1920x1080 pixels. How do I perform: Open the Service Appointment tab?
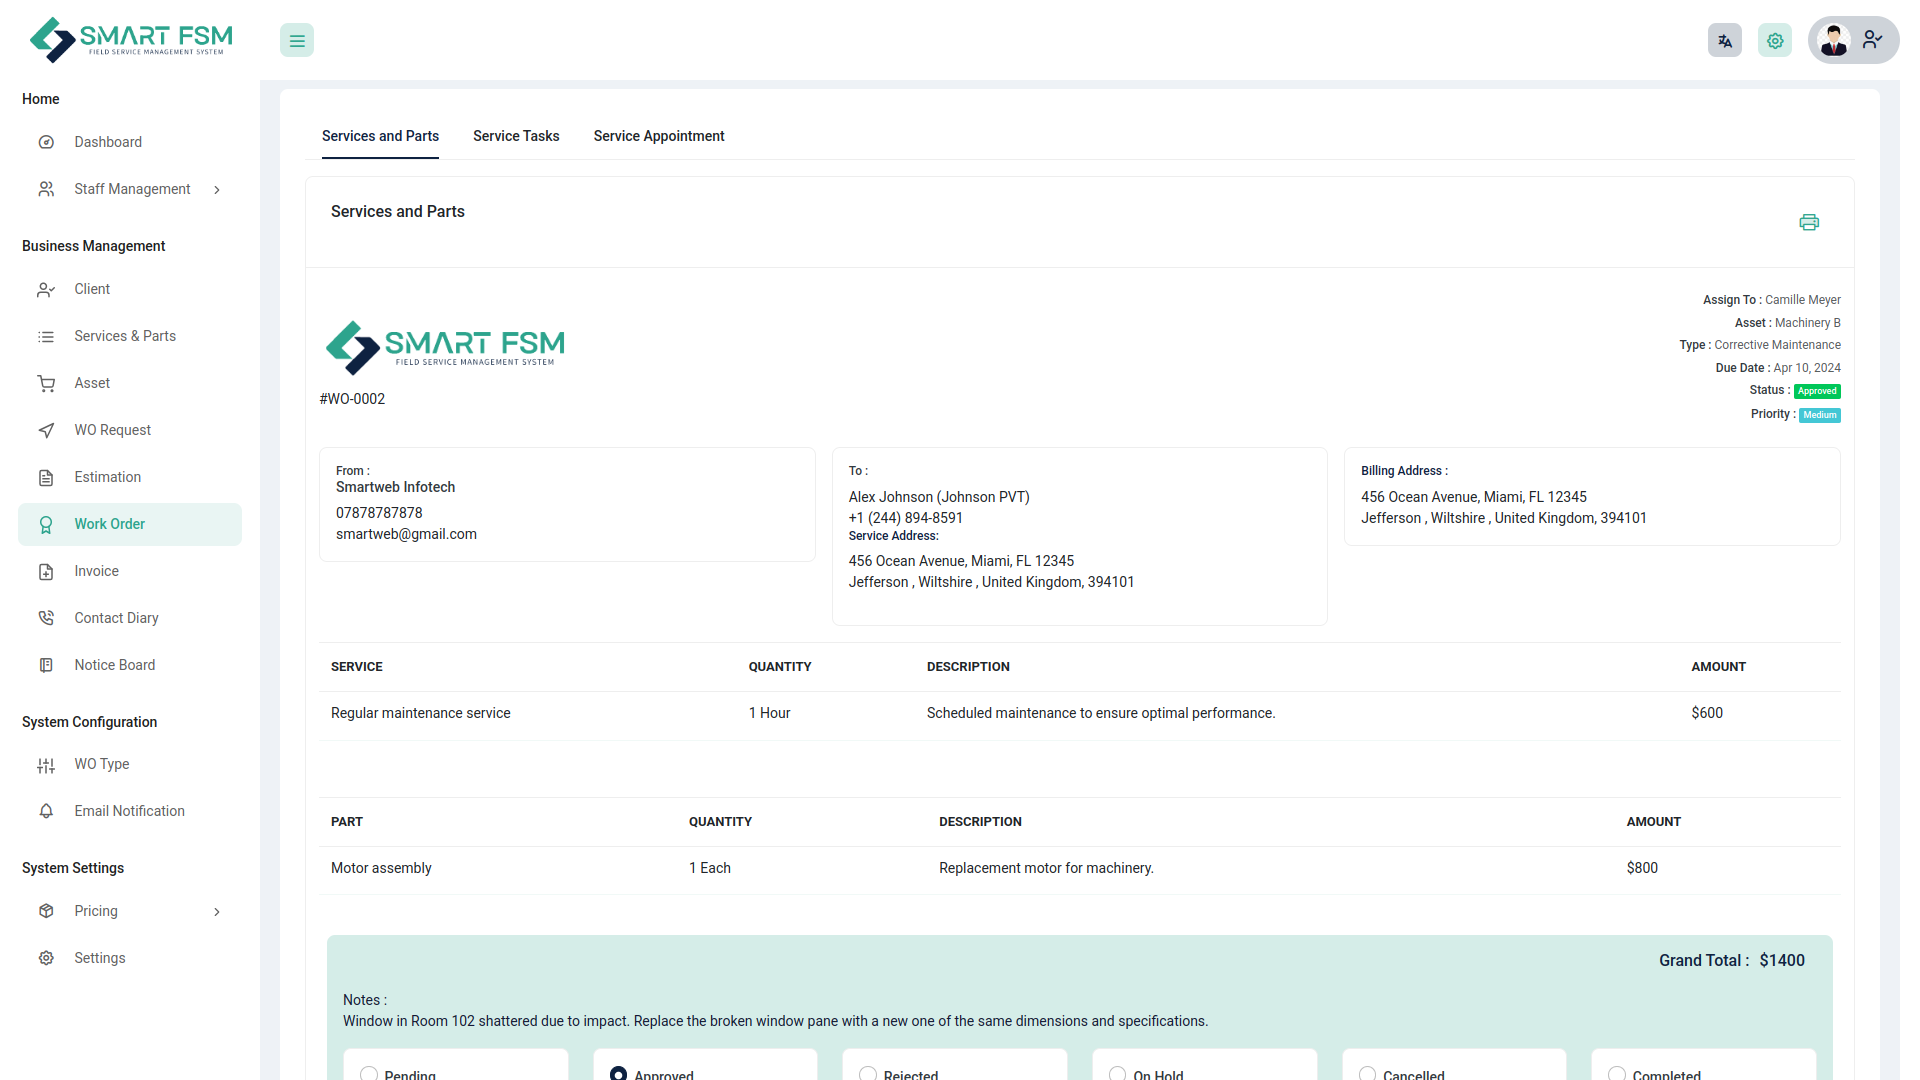tap(658, 136)
